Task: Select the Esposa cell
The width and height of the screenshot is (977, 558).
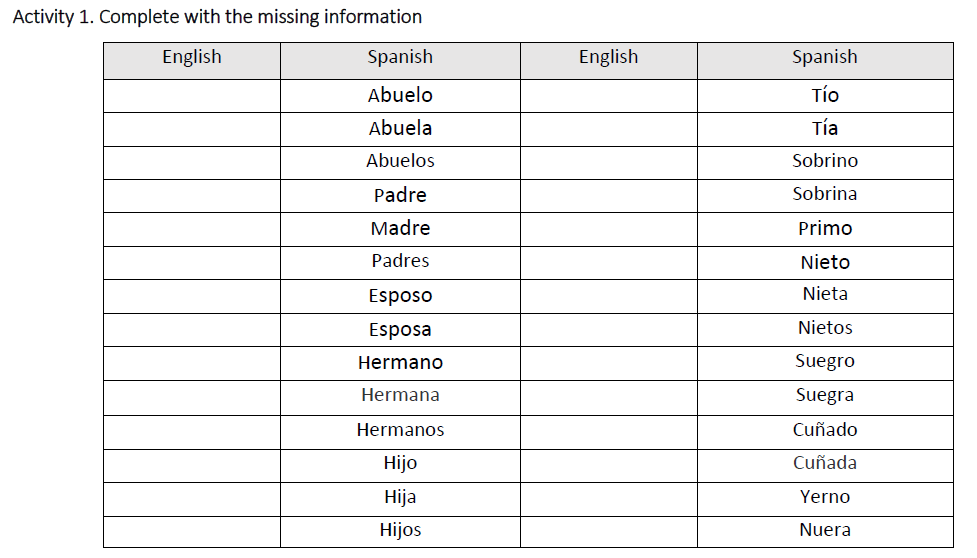Action: (x=400, y=330)
